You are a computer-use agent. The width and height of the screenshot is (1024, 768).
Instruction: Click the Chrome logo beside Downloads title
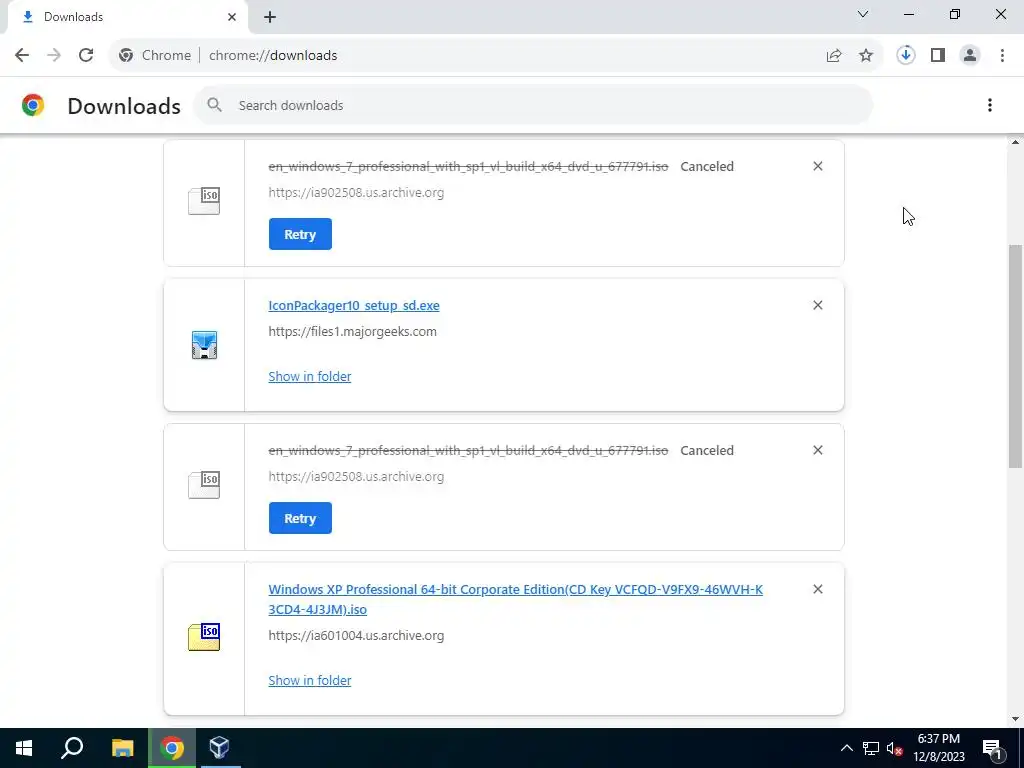coord(33,105)
